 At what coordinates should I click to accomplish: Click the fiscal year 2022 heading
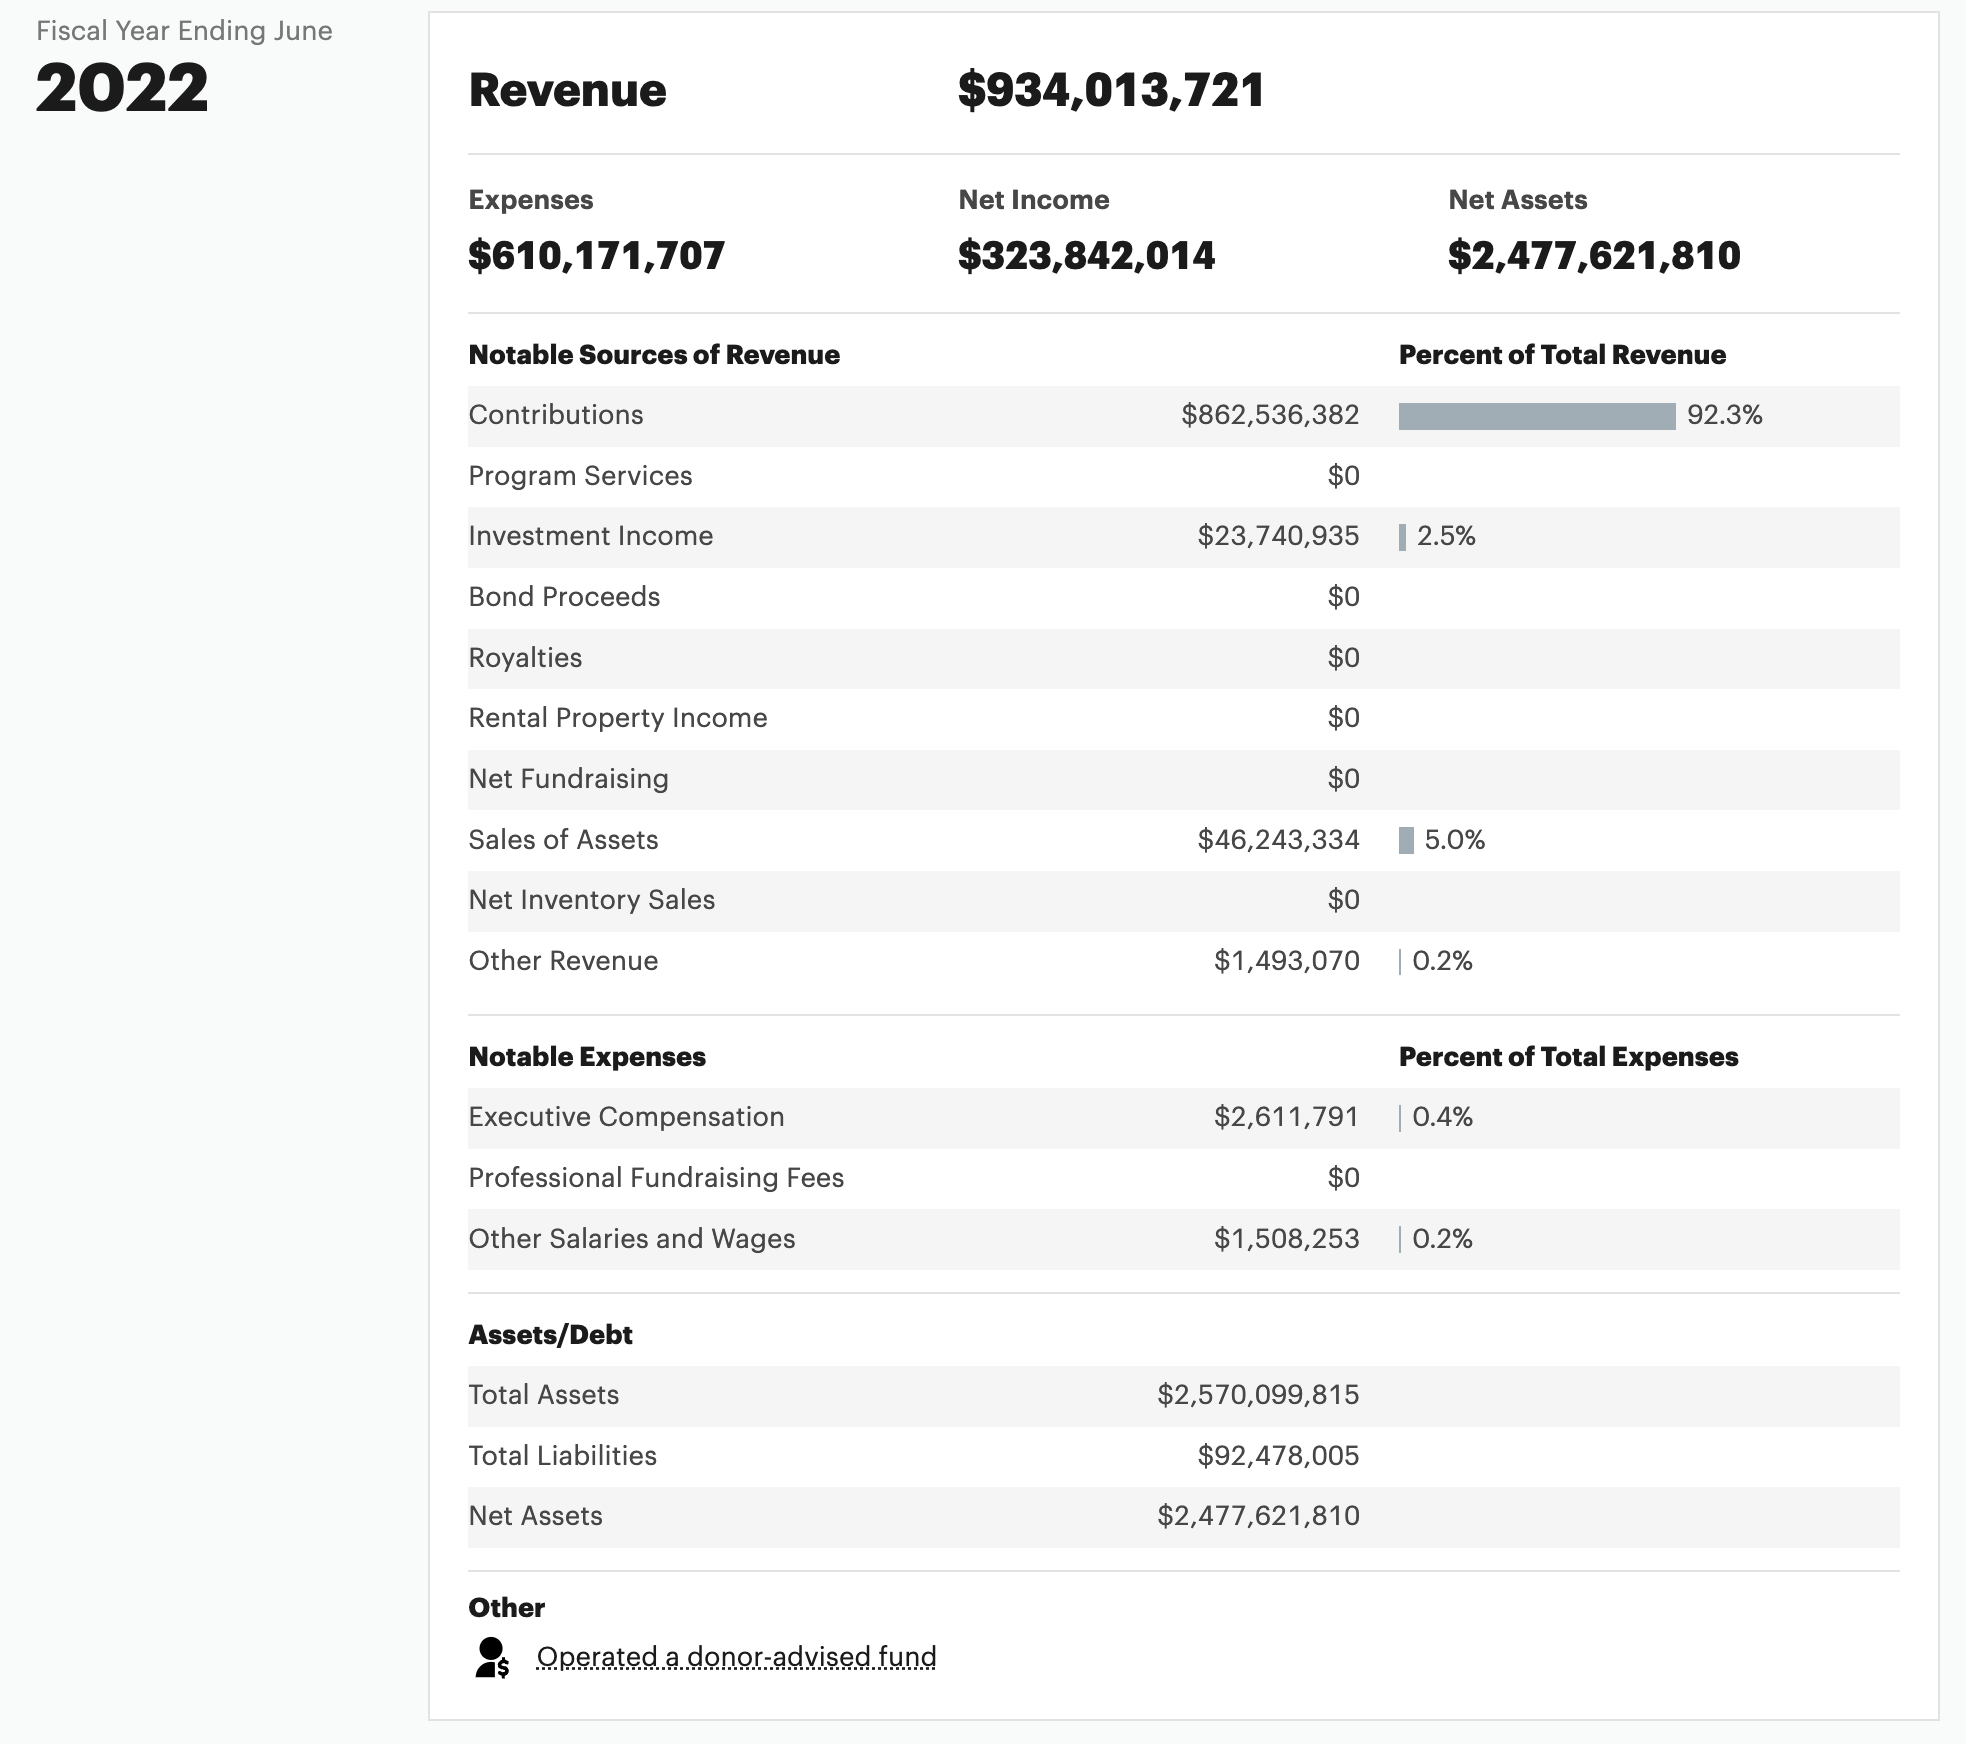click(x=122, y=88)
